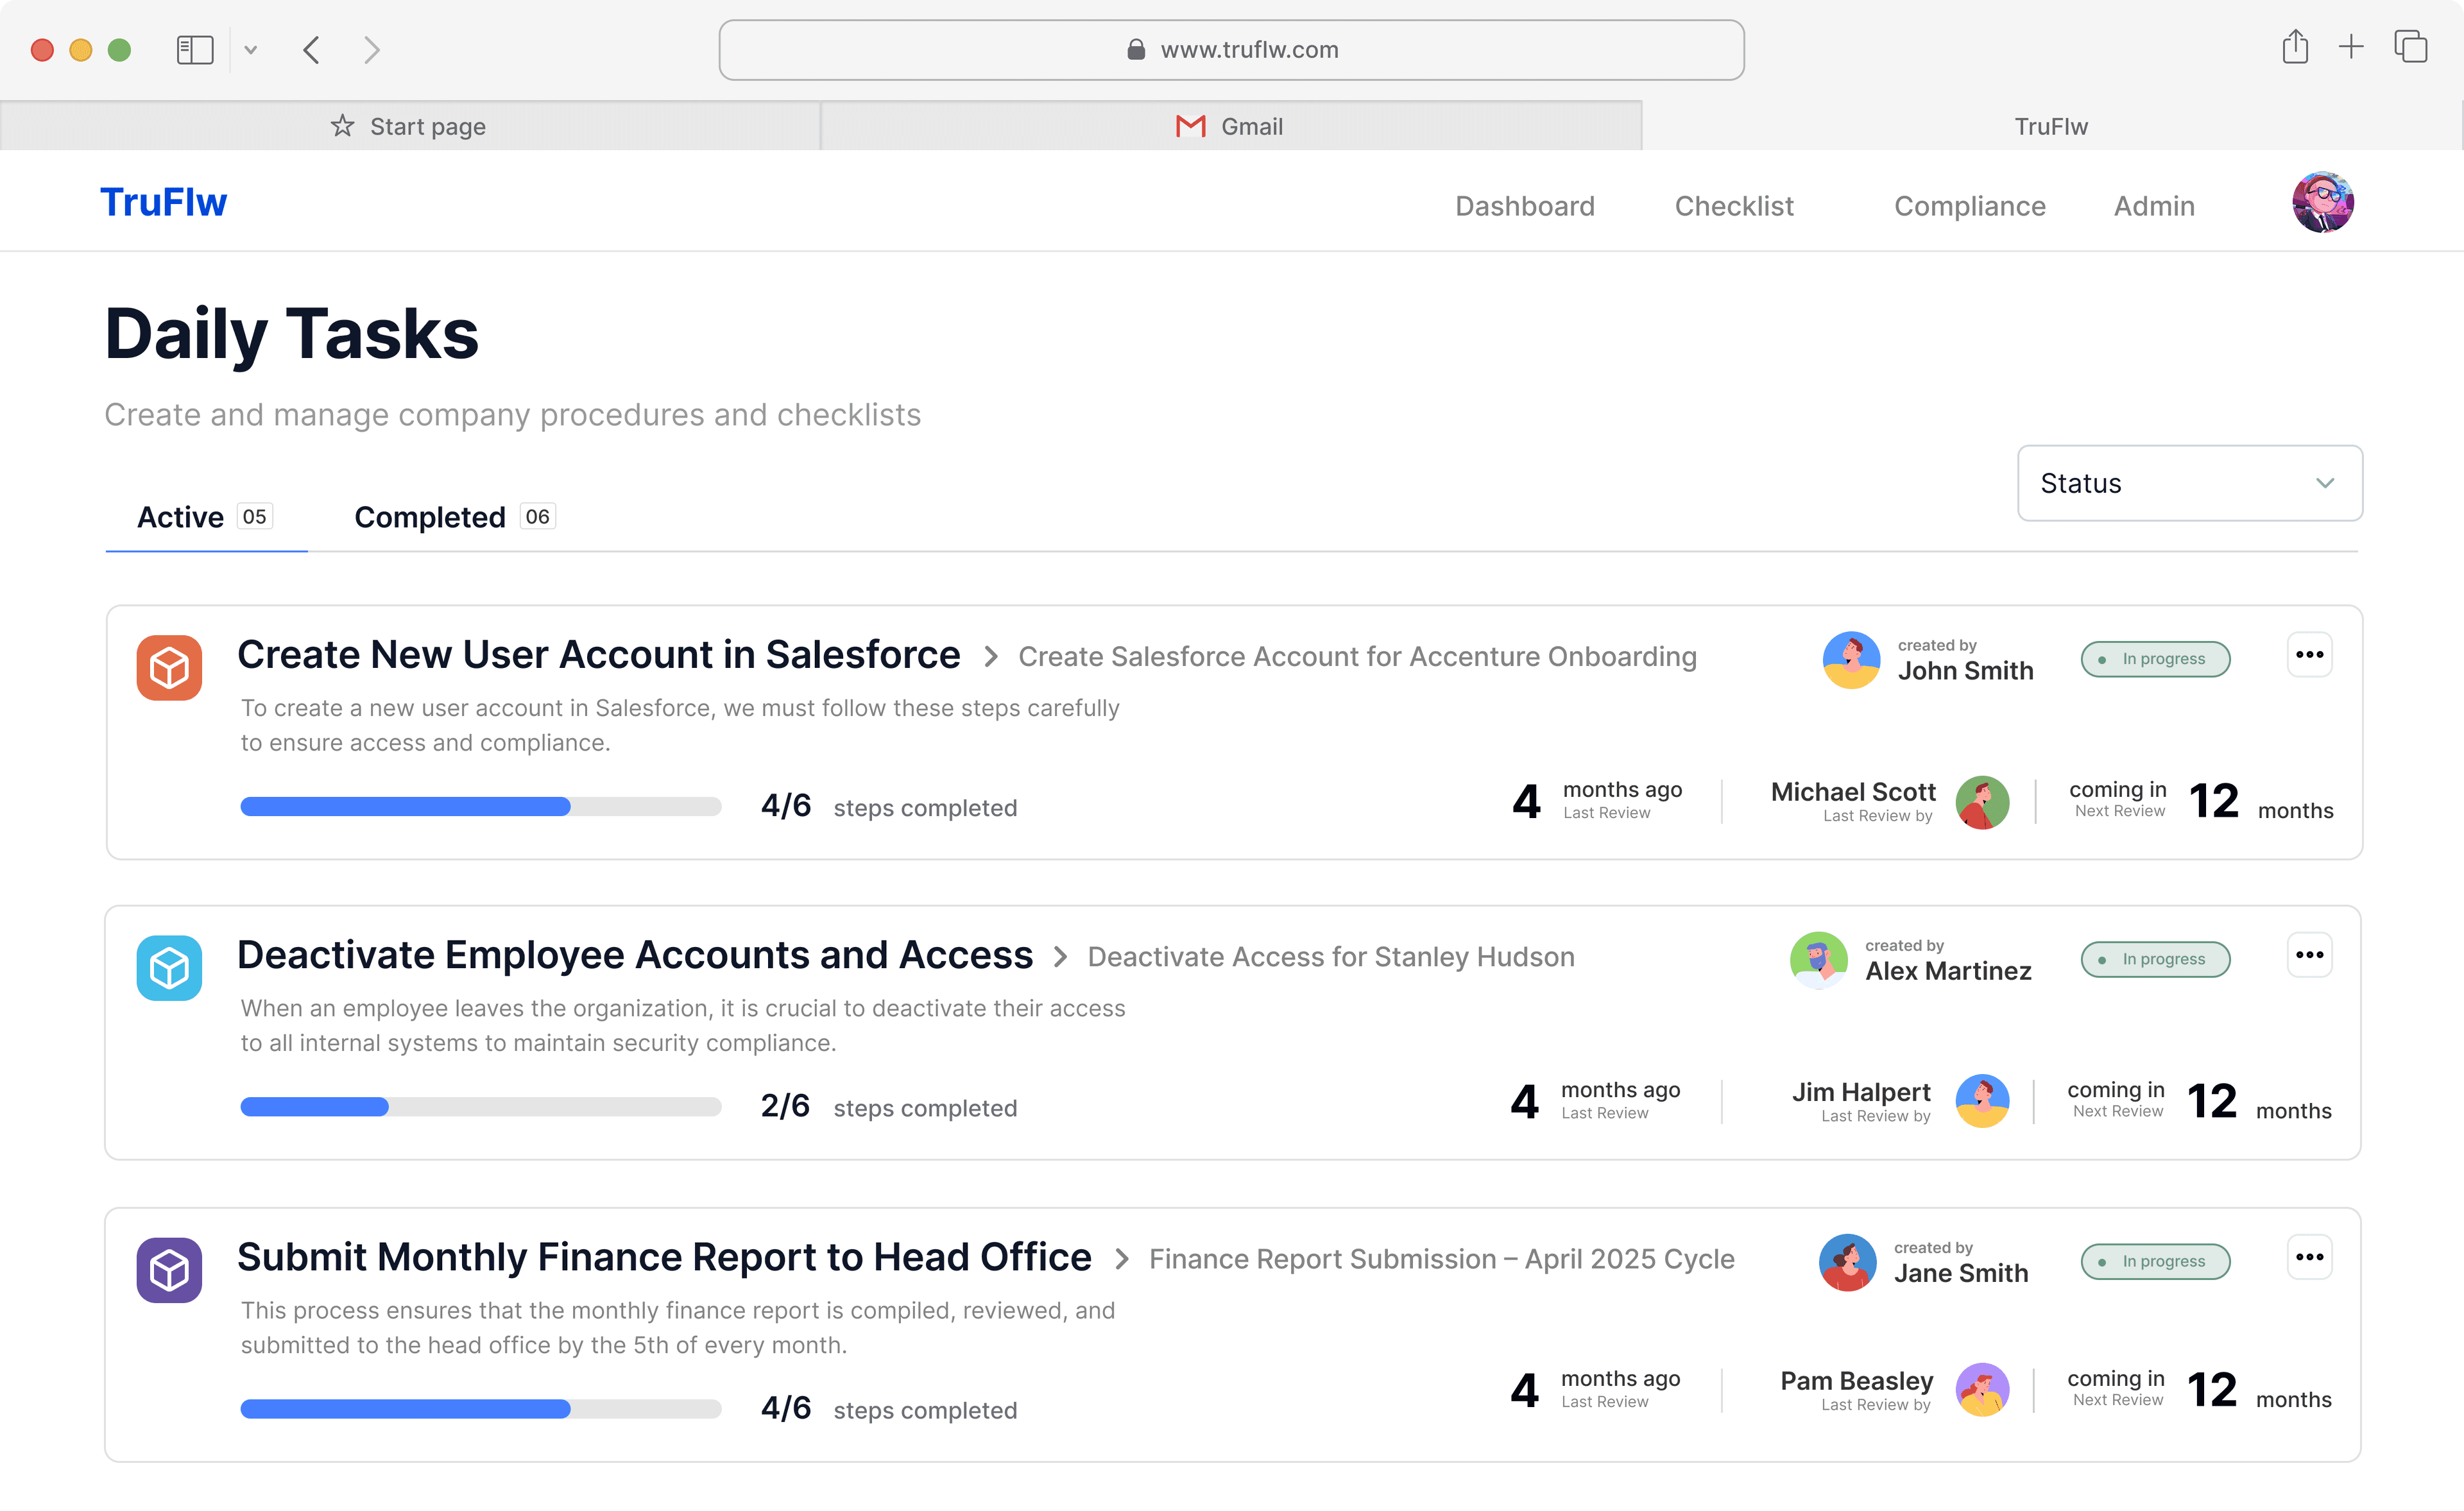Open three-dot menu on the Salesforce task card
The image size is (2464, 1511).
(x=2309, y=655)
